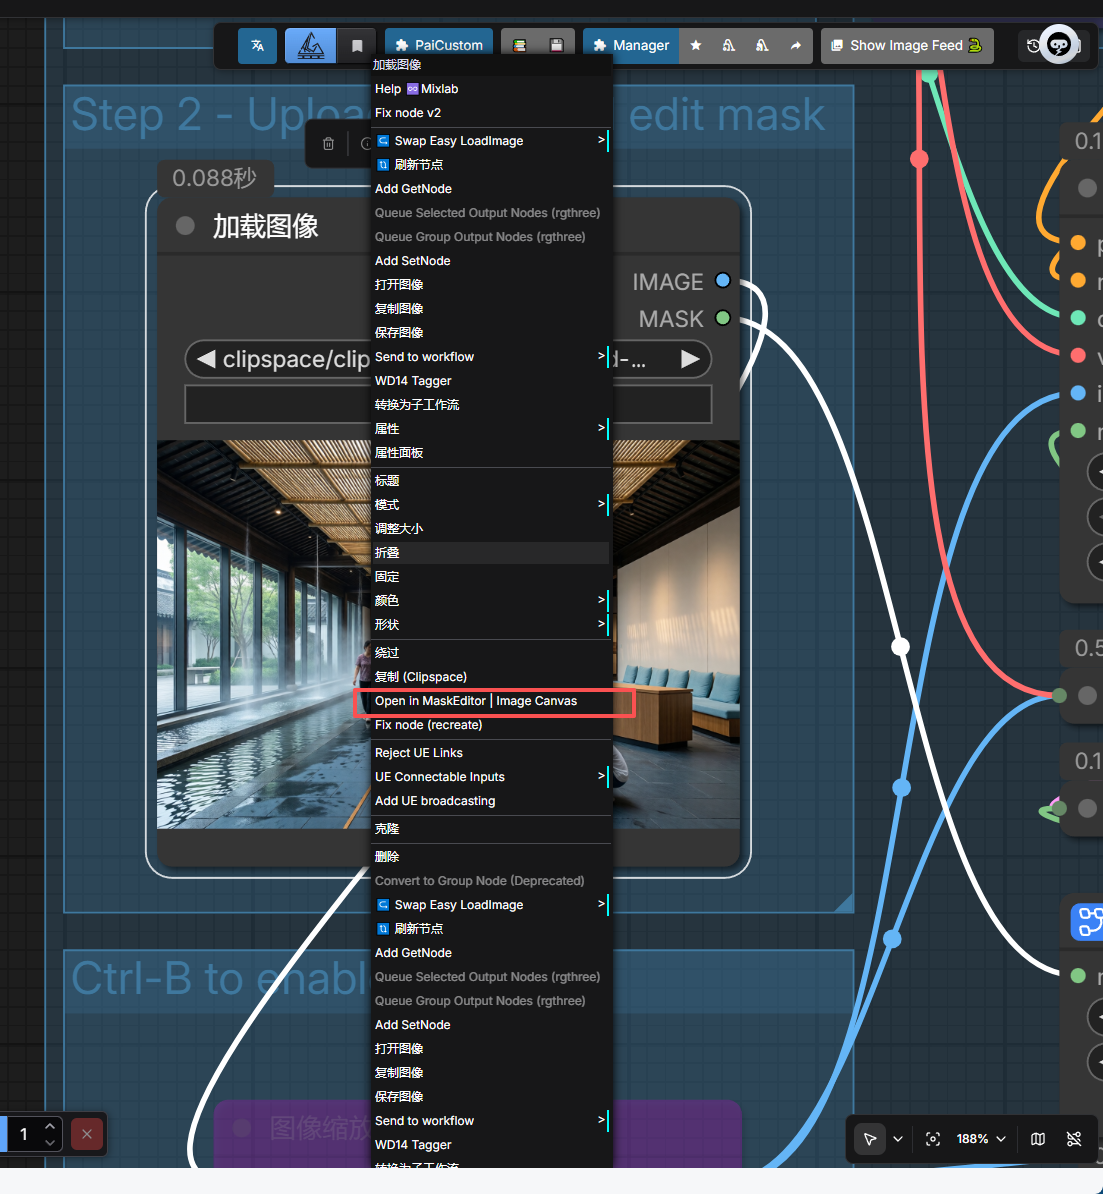1103x1194 pixels.
Task: Click the blue sailboat logo toolbar button
Action: pyautogui.click(x=310, y=46)
